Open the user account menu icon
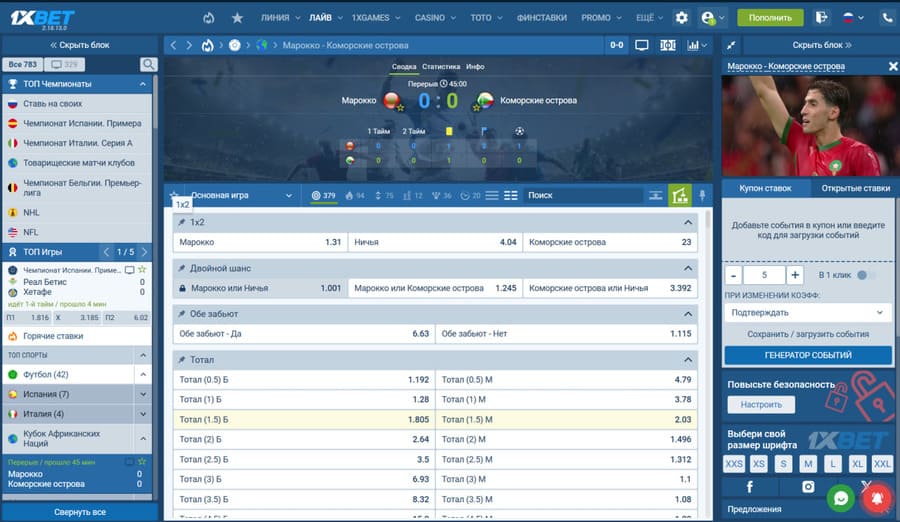This screenshot has width=900, height=522. [x=708, y=18]
